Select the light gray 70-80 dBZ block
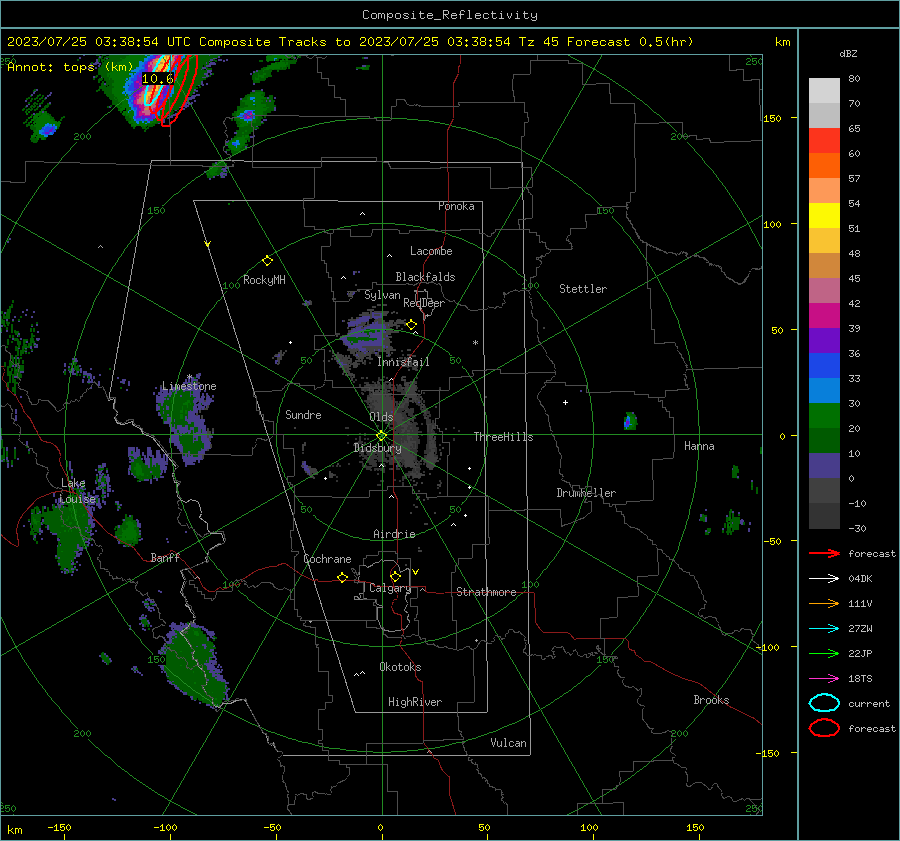The image size is (900, 841). pyautogui.click(x=824, y=91)
